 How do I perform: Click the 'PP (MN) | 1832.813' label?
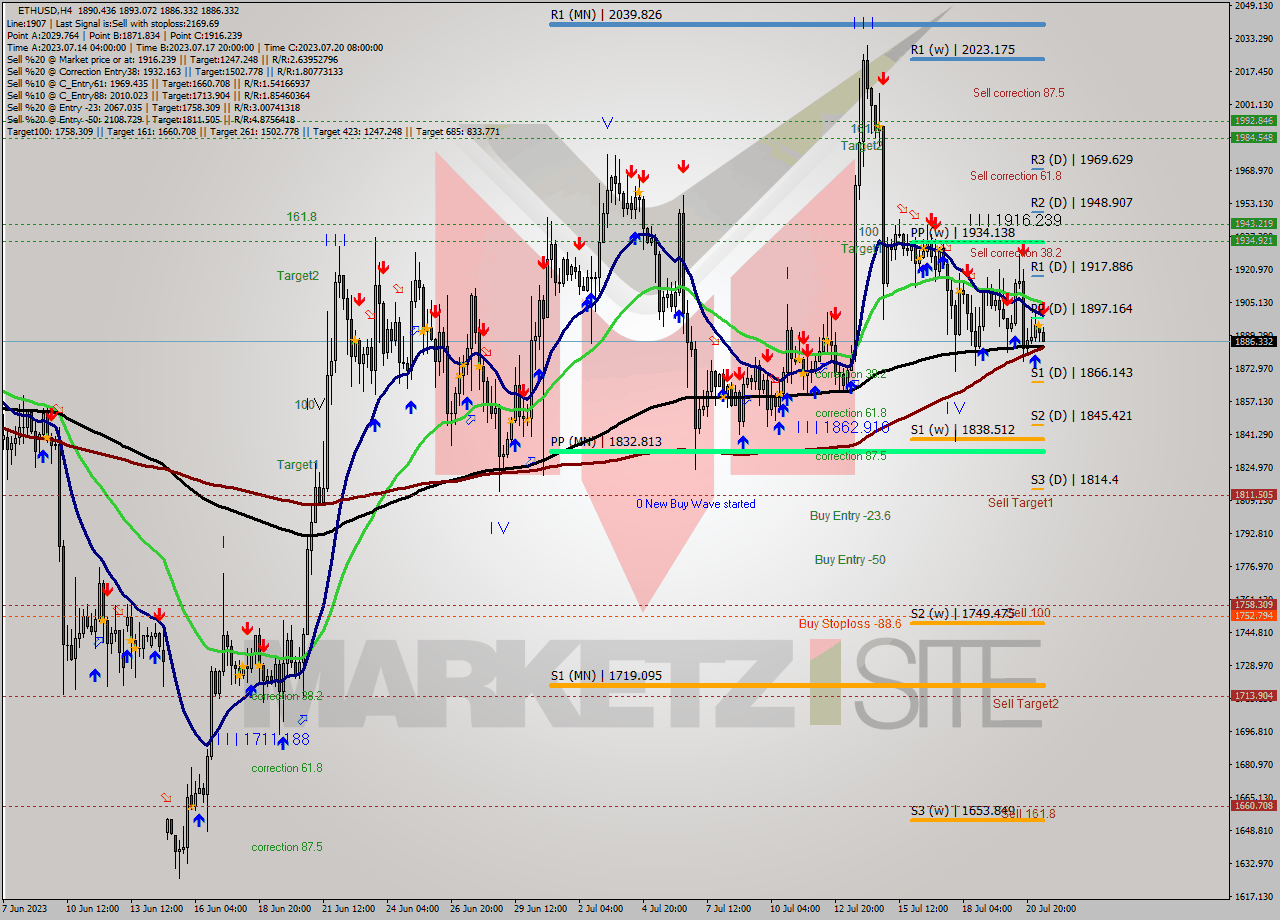[606, 442]
